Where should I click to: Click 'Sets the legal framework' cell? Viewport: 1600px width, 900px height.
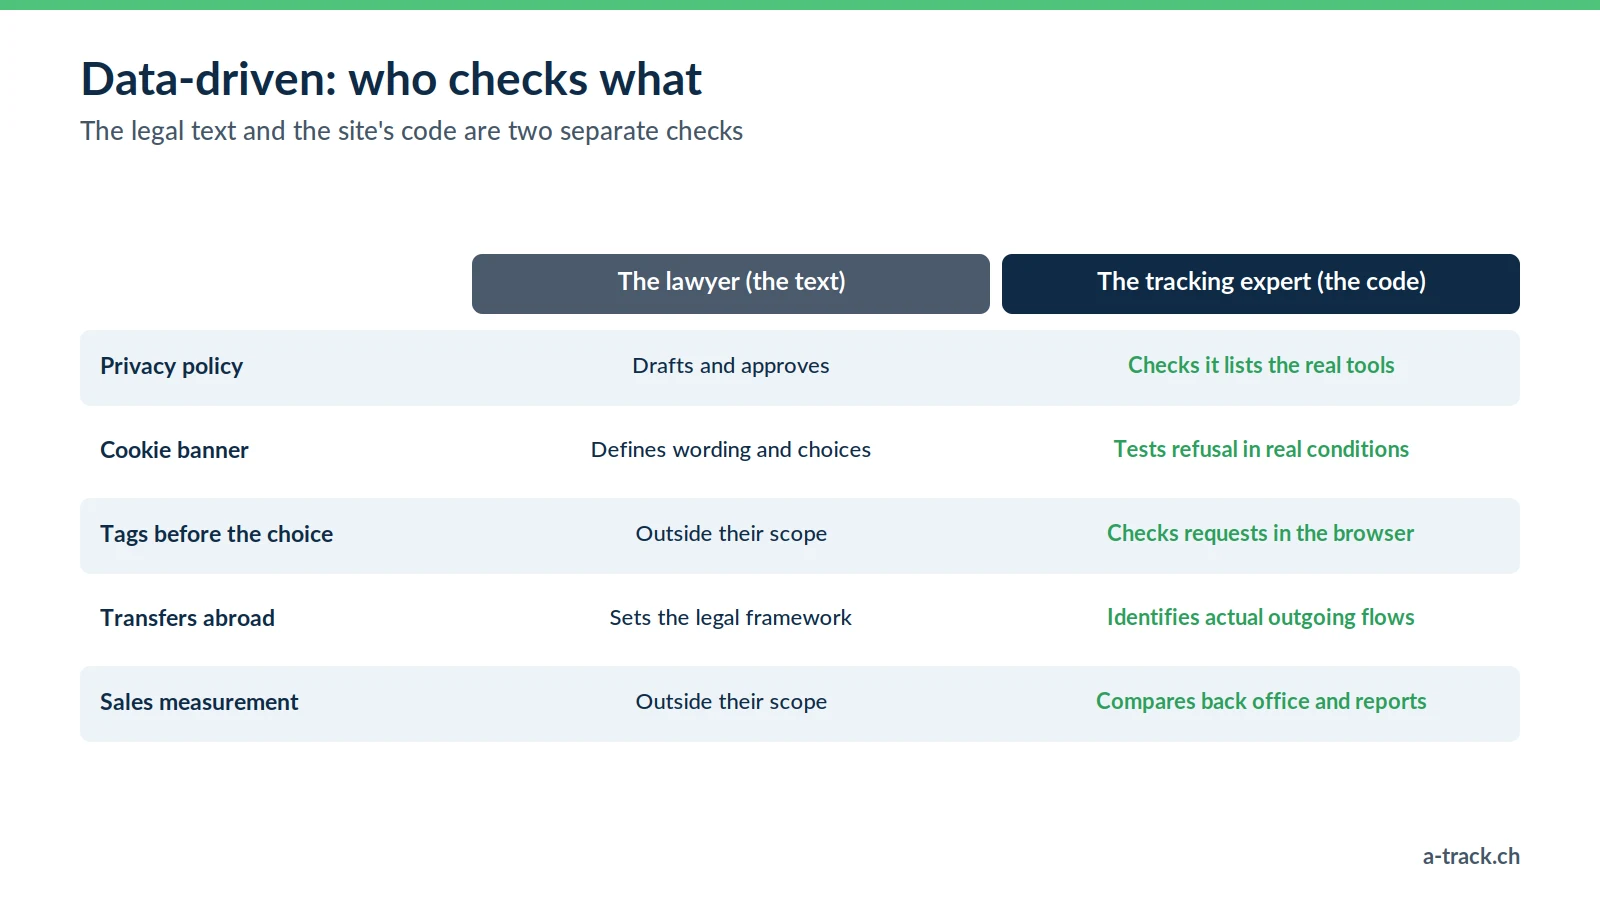(731, 618)
